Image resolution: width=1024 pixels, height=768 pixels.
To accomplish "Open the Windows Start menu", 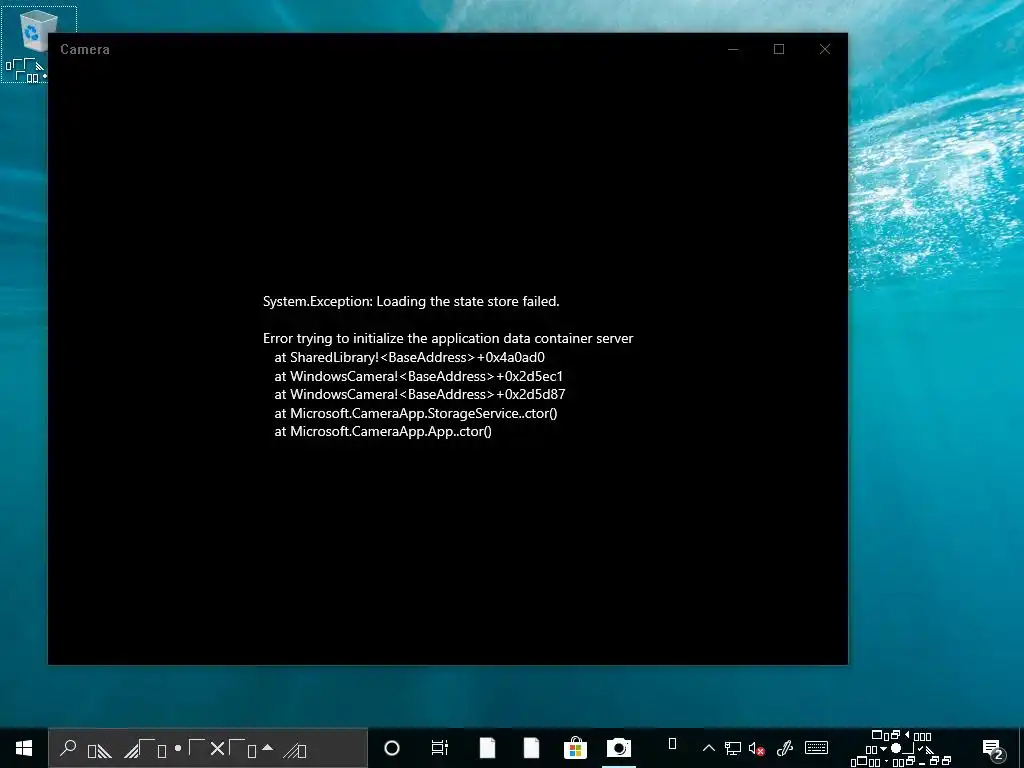I will (24, 748).
